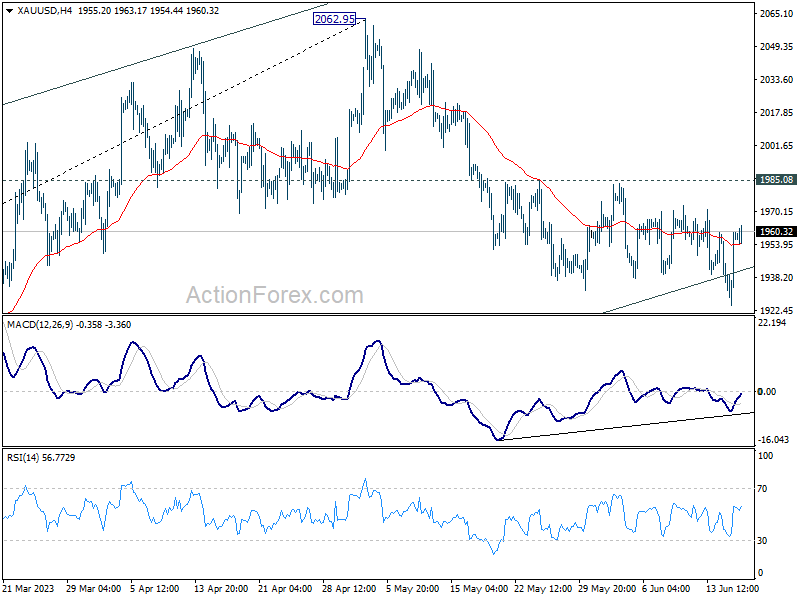Select the 1953.95 price axis value
Viewport: 800px width, 600px height.
point(777,245)
